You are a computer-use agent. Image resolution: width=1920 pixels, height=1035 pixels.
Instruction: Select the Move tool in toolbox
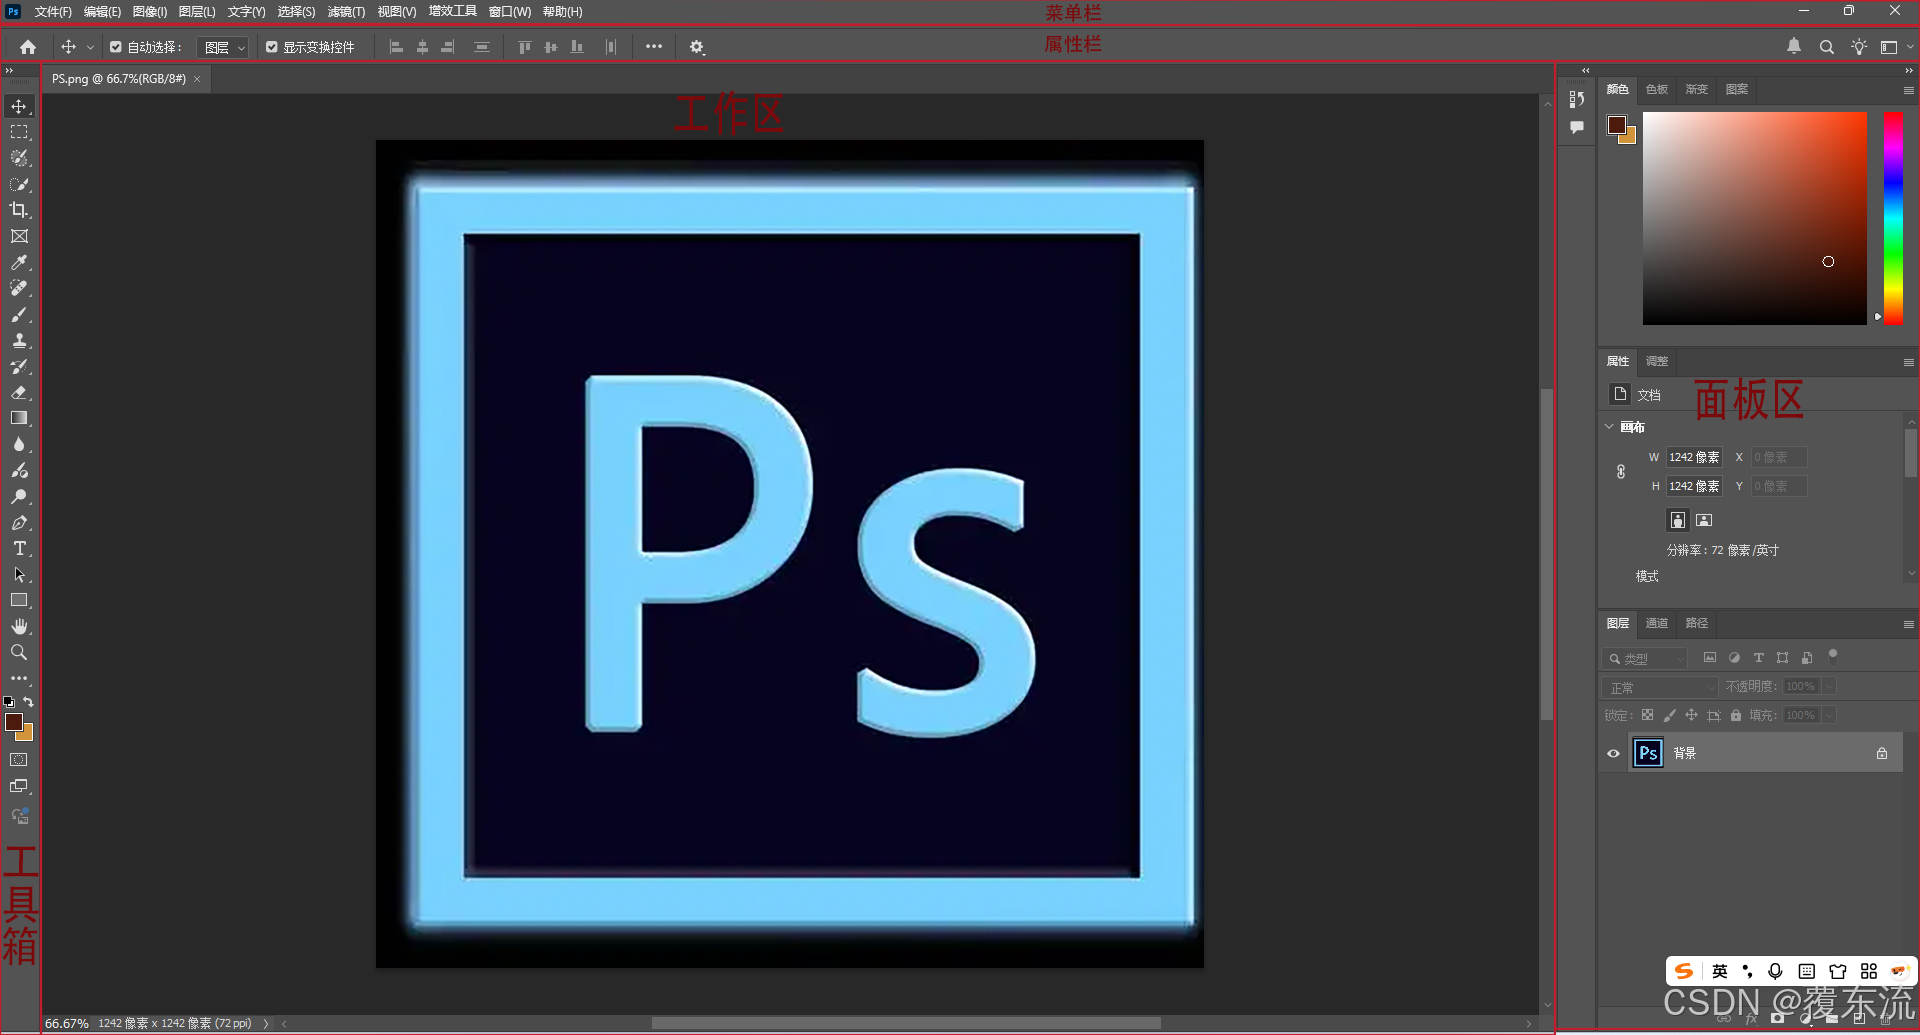tap(19, 106)
